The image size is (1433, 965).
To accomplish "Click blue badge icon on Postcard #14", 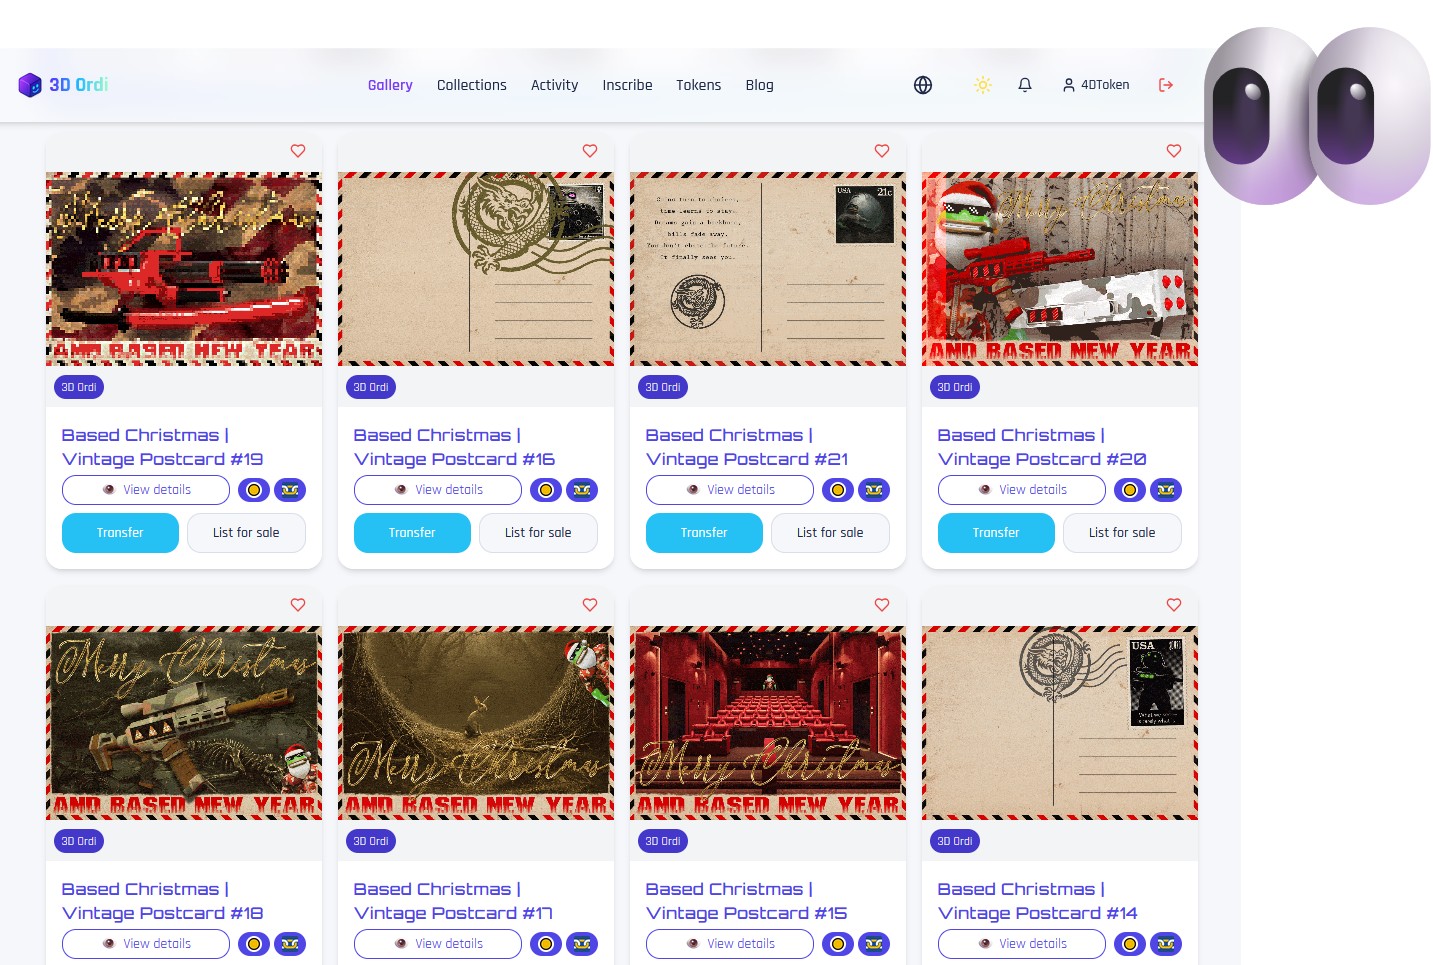I will tap(1166, 944).
